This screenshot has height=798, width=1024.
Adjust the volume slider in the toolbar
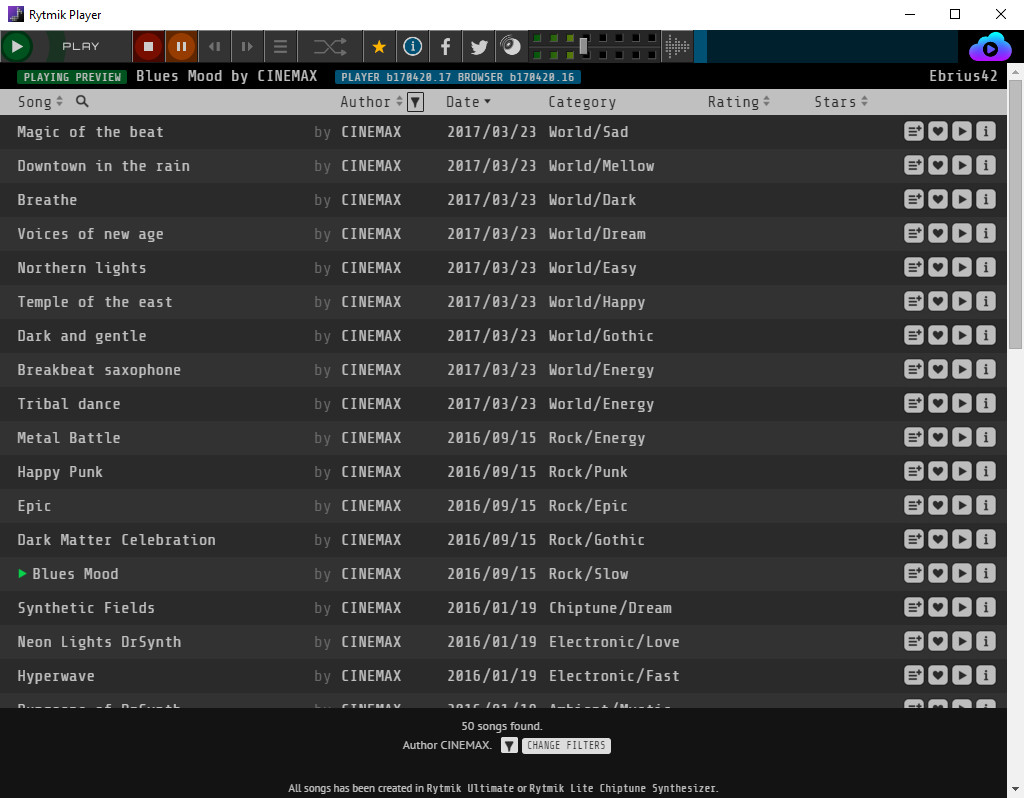(584, 44)
